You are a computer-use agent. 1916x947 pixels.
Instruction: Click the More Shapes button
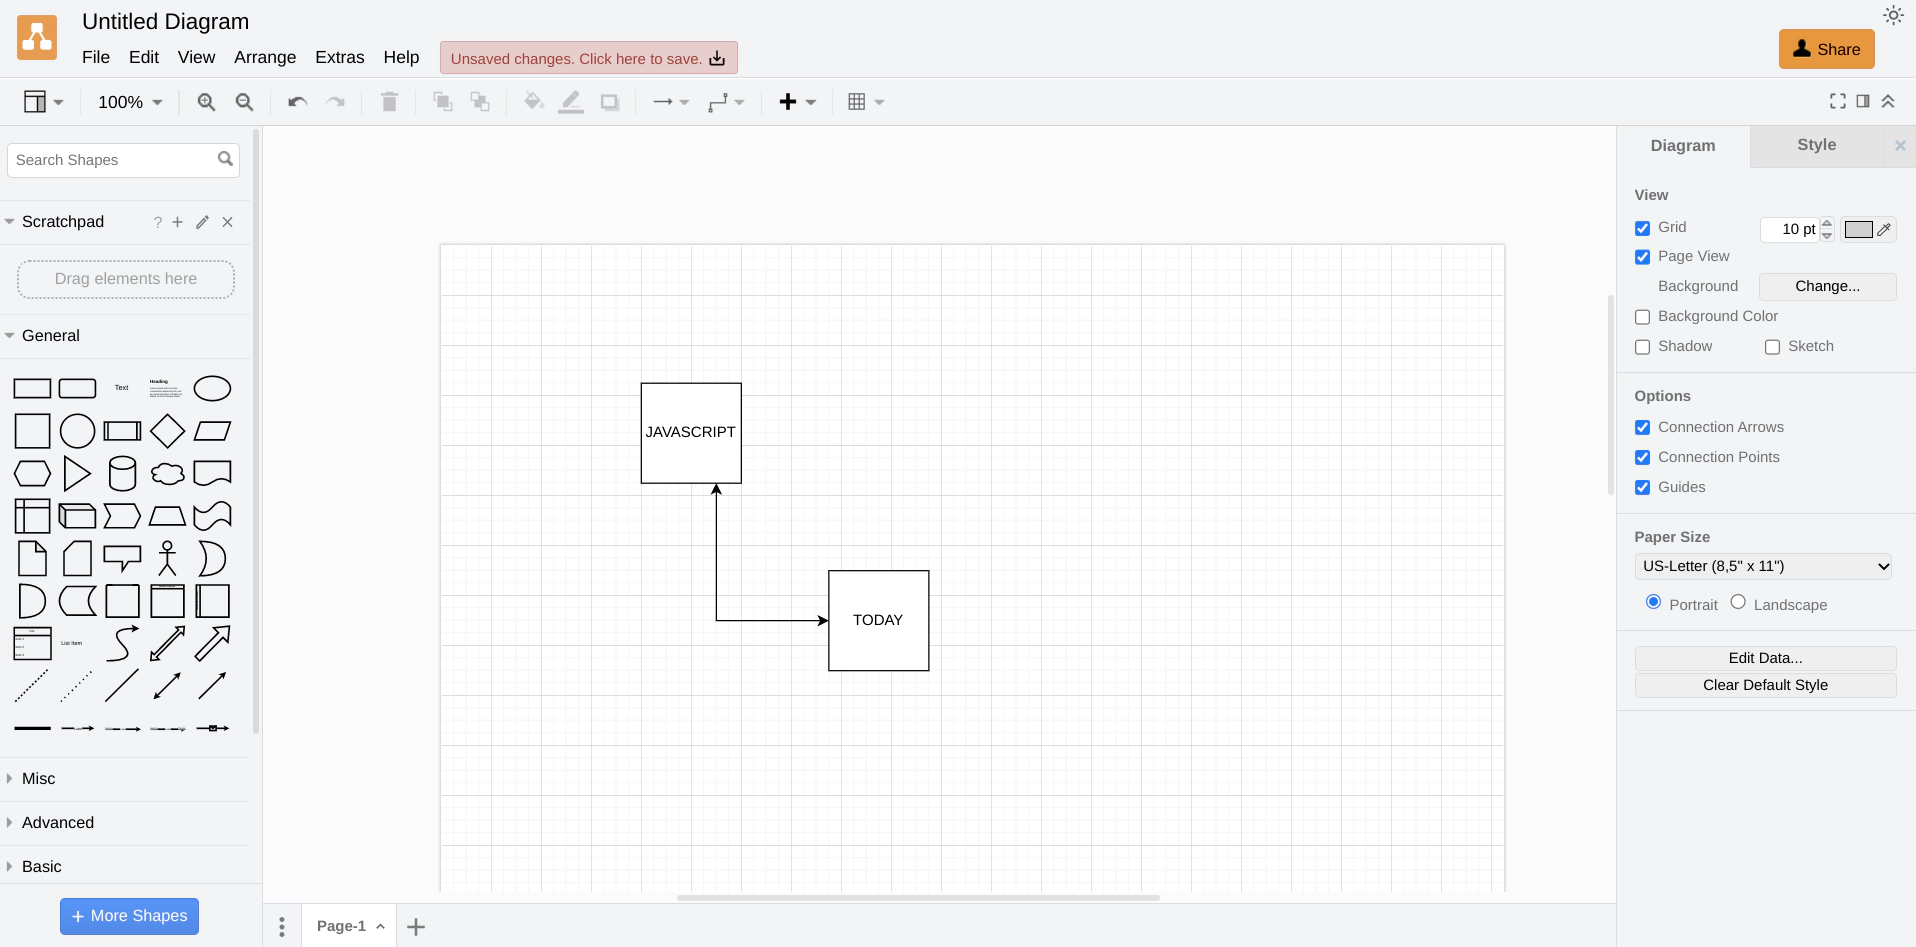click(129, 916)
